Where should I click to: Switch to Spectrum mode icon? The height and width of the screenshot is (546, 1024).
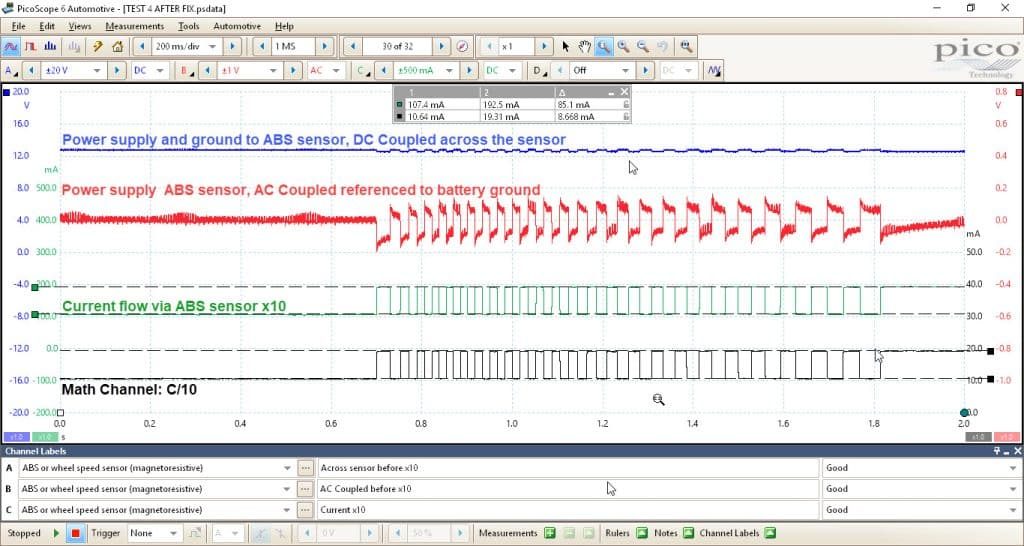pyautogui.click(x=50, y=47)
